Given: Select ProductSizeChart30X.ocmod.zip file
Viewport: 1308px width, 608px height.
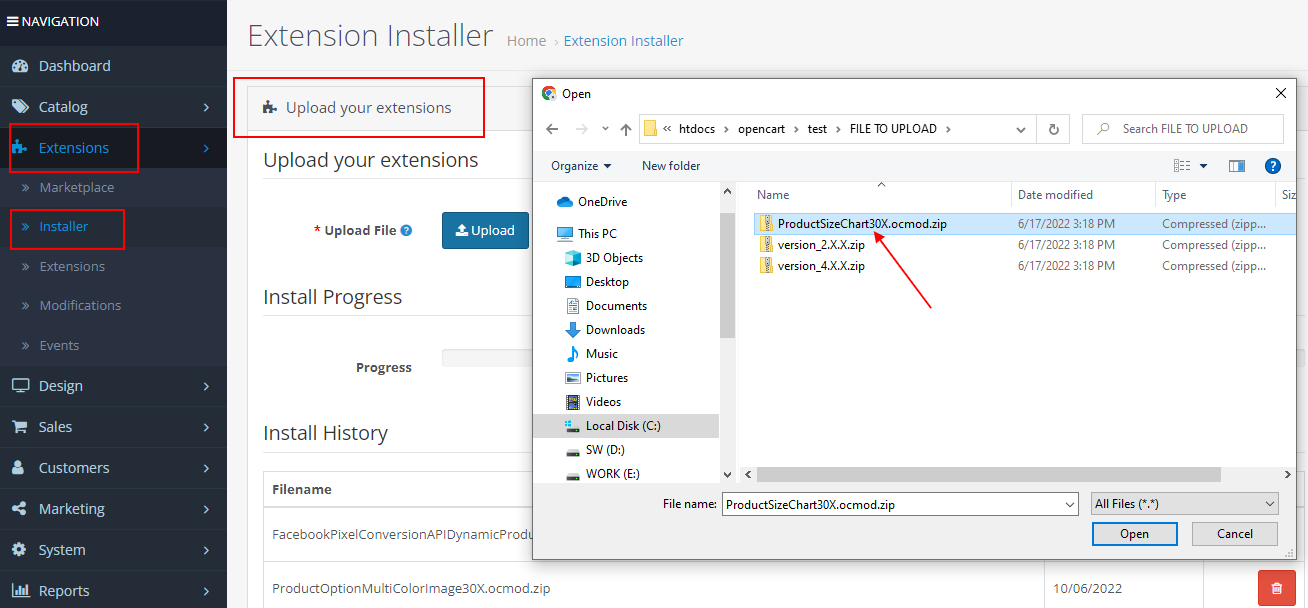Looking at the screenshot, I should (861, 224).
